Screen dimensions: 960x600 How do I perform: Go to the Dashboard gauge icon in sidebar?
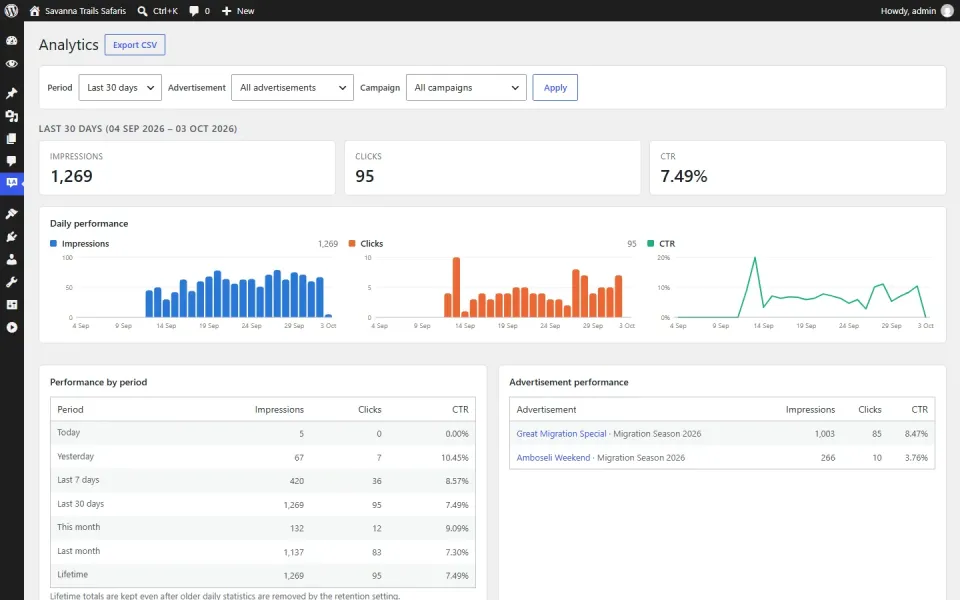(12, 41)
